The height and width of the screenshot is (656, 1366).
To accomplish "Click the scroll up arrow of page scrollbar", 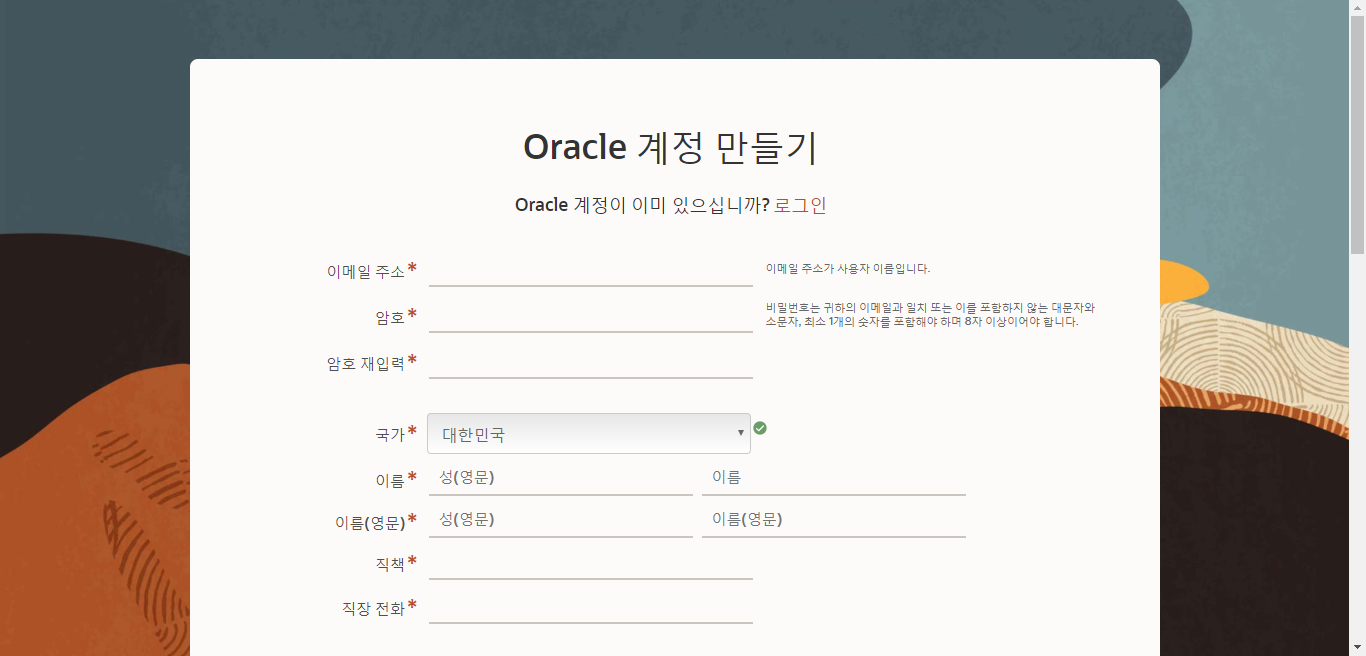I will 1358,8.
